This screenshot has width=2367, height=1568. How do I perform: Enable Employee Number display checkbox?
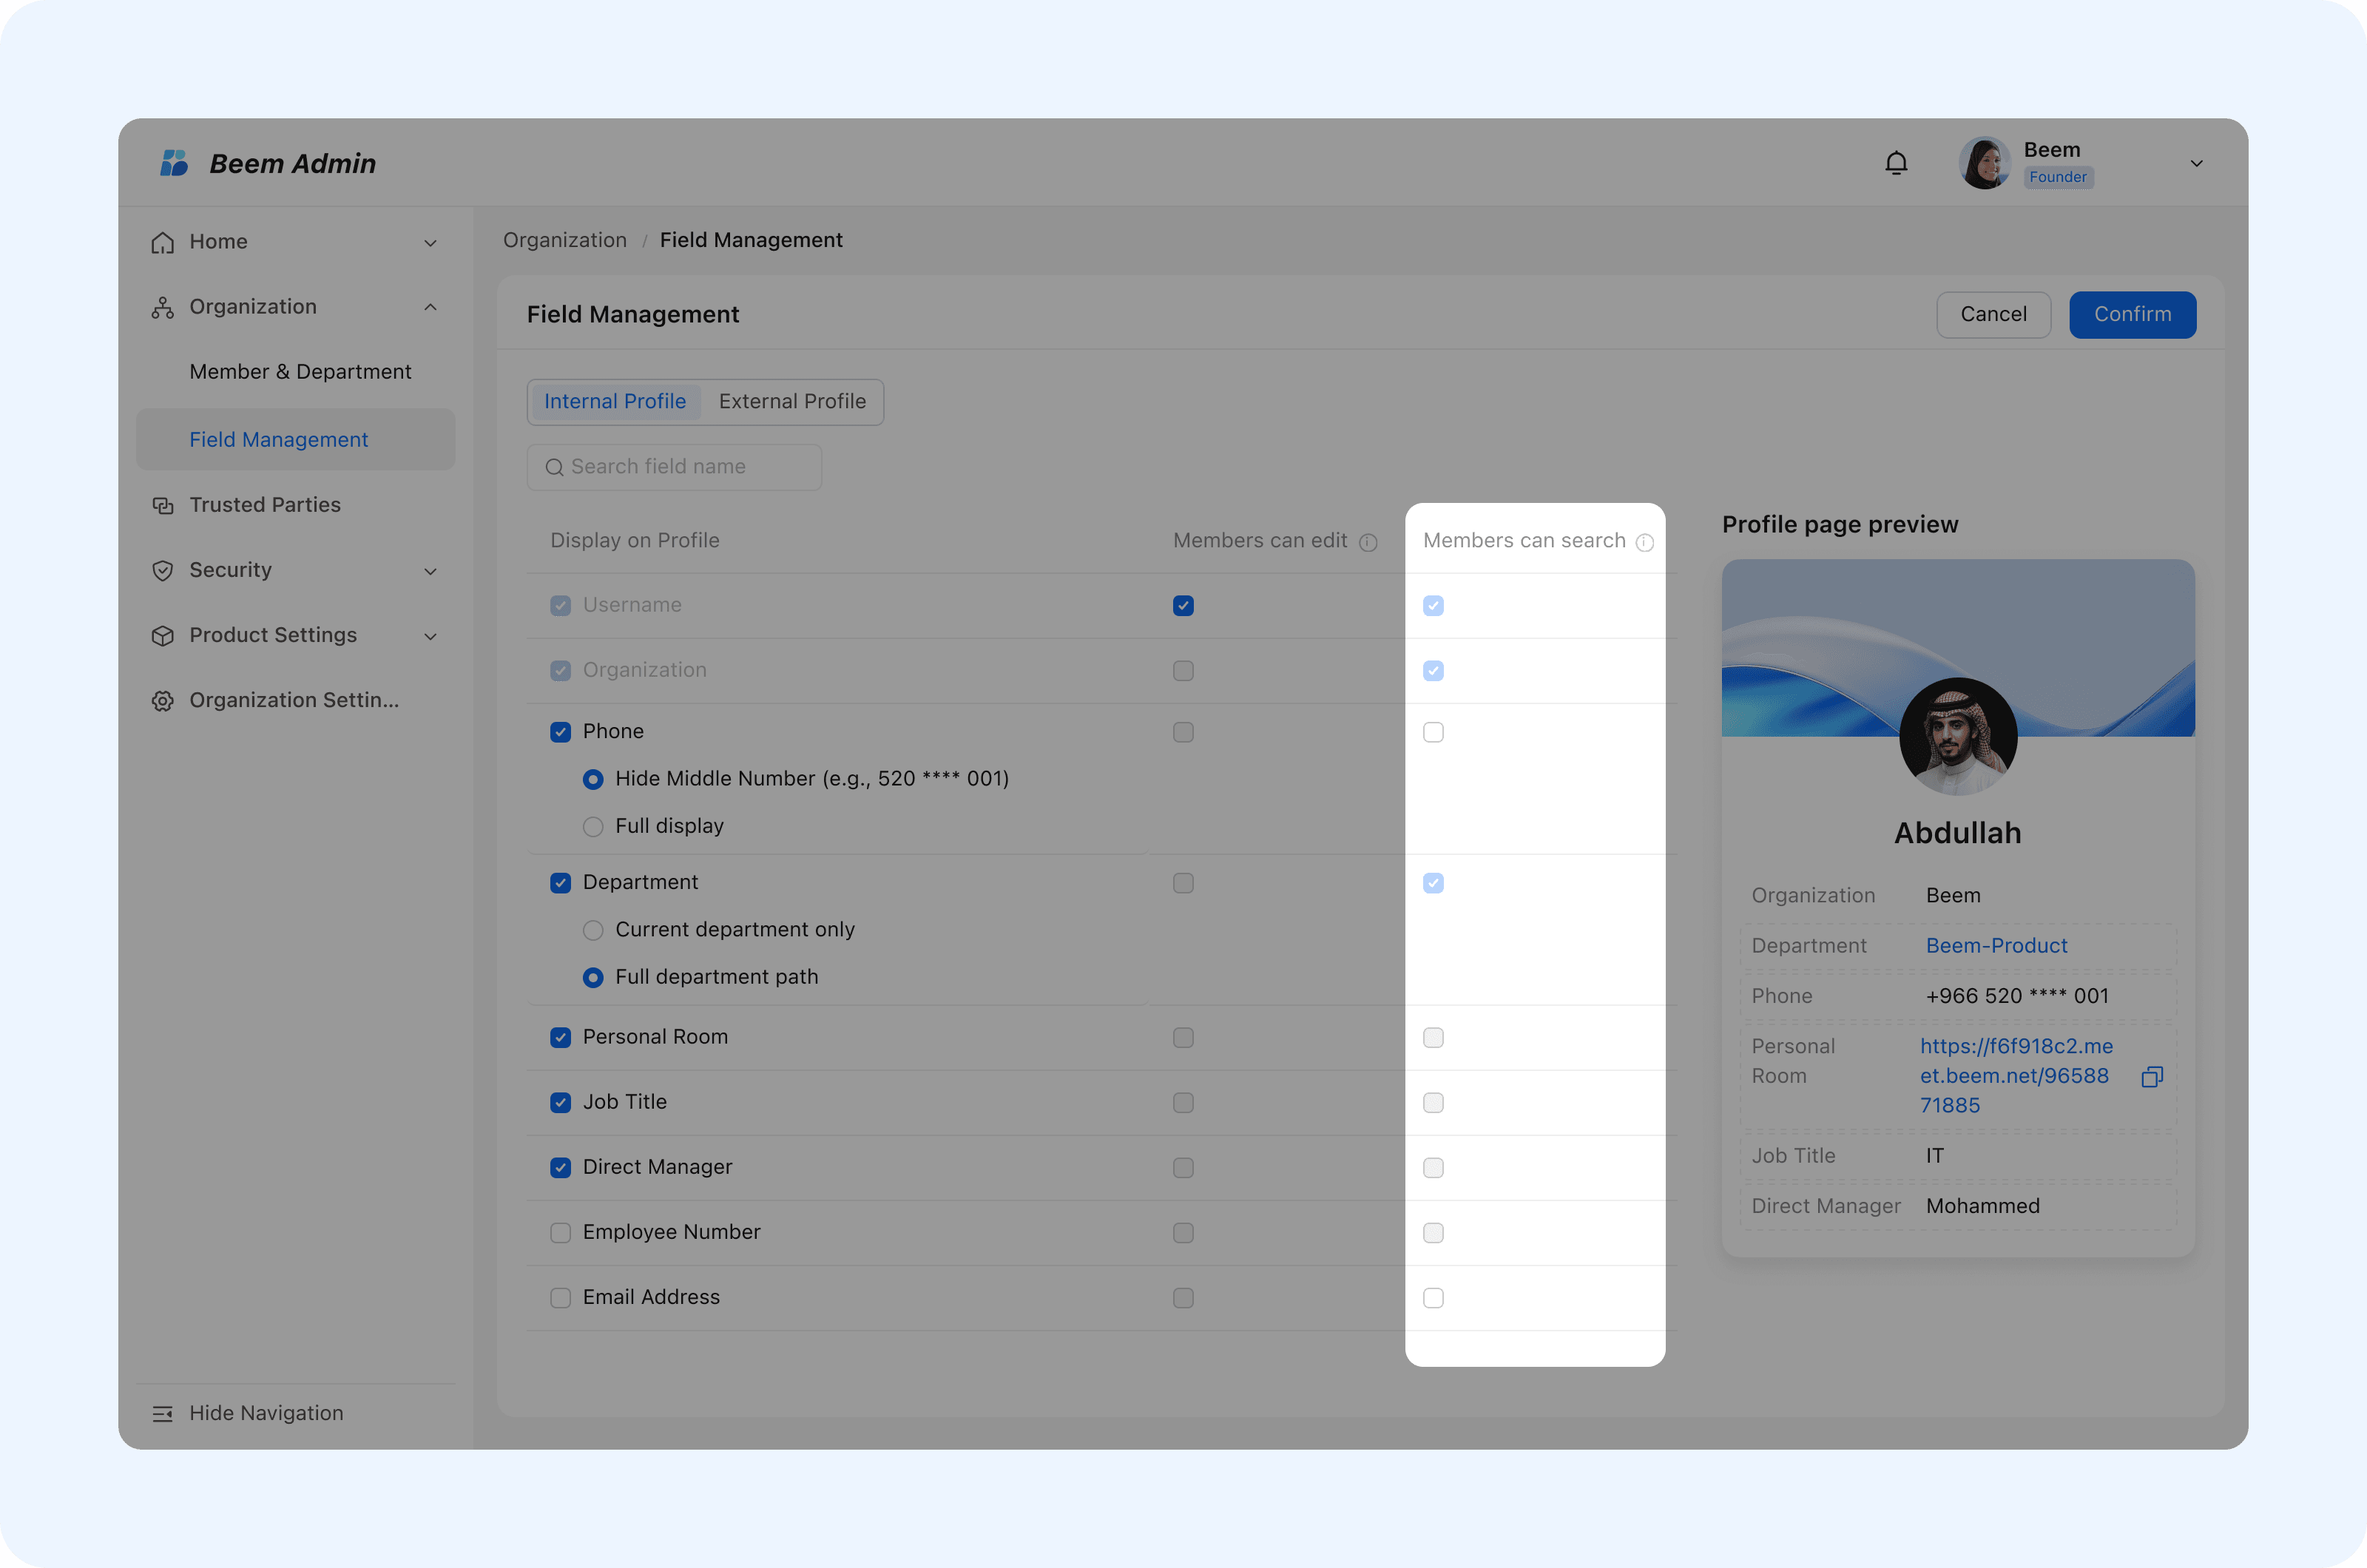coord(560,1232)
